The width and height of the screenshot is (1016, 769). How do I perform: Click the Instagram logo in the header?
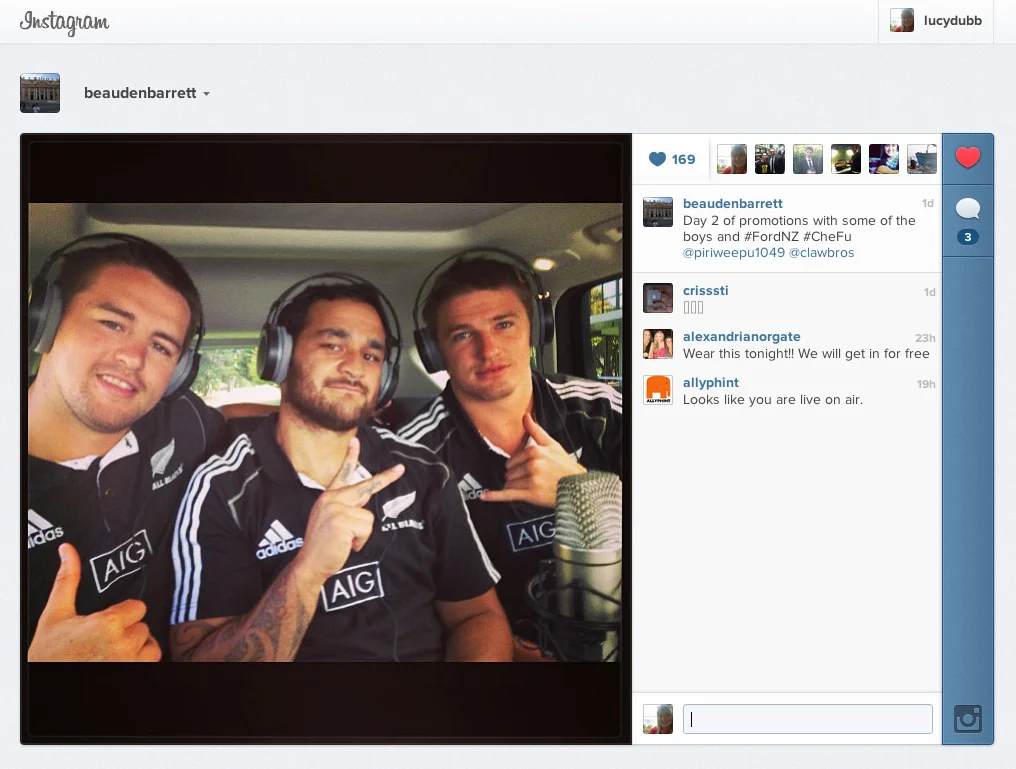[x=63, y=22]
